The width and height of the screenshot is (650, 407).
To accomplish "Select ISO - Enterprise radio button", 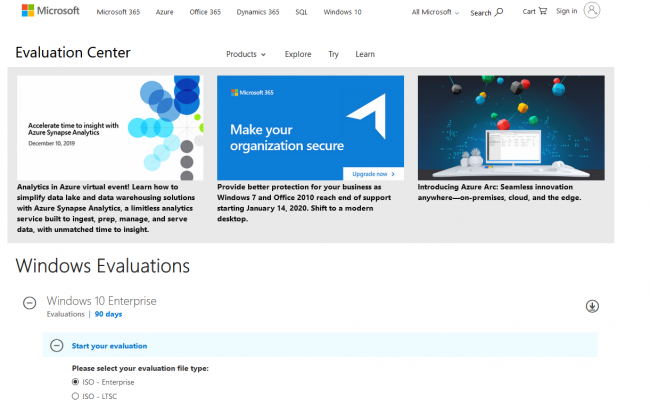I will [x=75, y=382].
